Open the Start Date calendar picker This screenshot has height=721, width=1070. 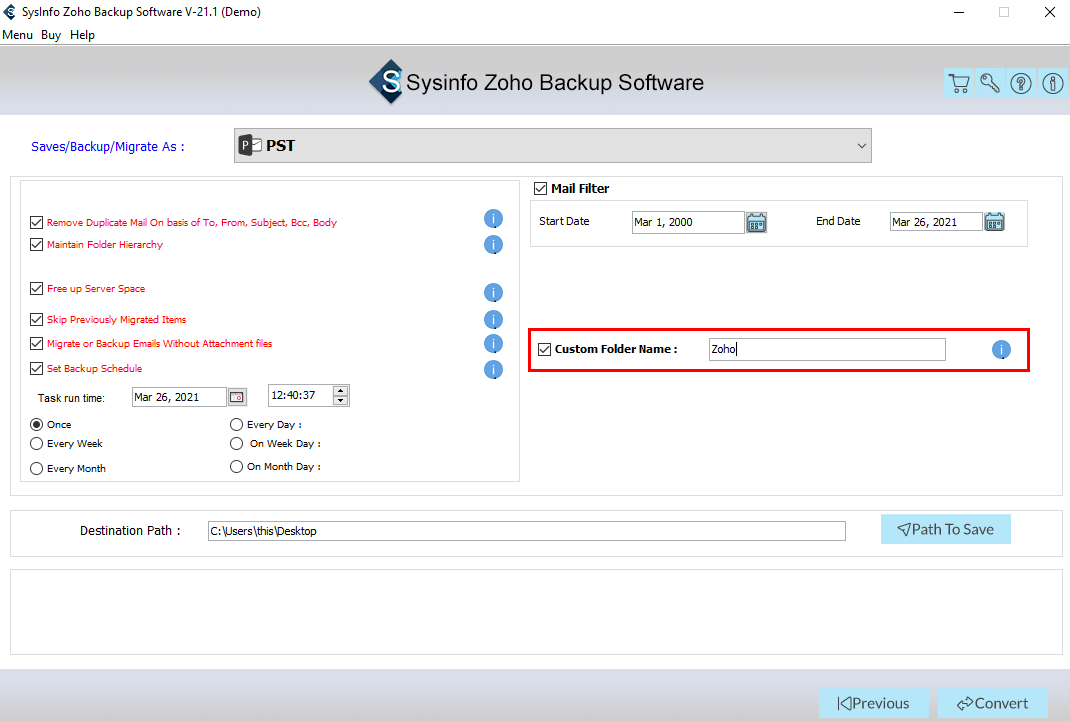pyautogui.click(x=756, y=222)
